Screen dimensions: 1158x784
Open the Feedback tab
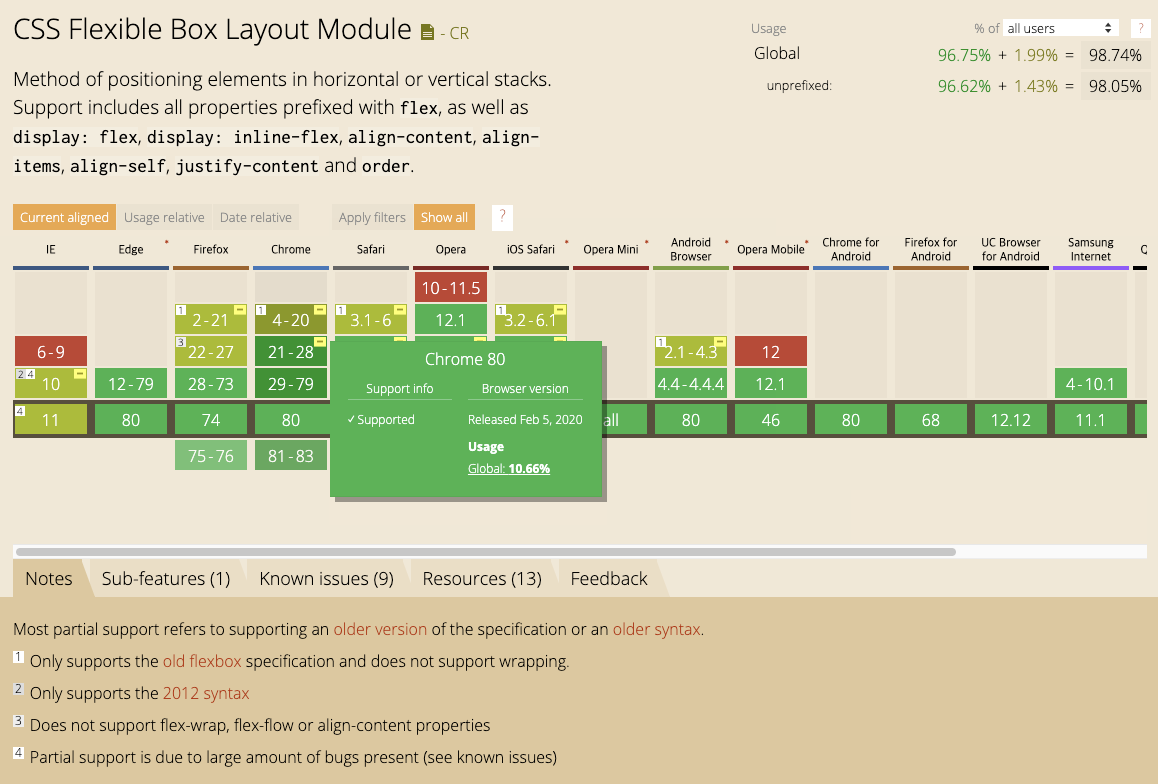click(x=609, y=578)
